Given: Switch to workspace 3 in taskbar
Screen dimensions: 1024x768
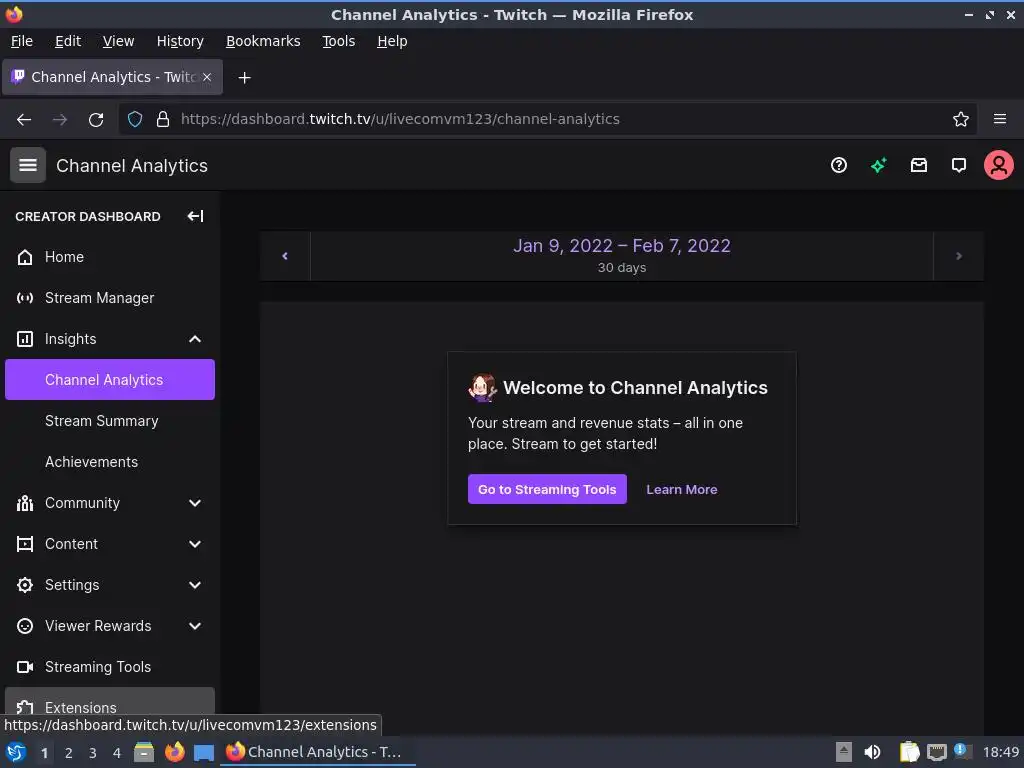Looking at the screenshot, I should 93,753.
